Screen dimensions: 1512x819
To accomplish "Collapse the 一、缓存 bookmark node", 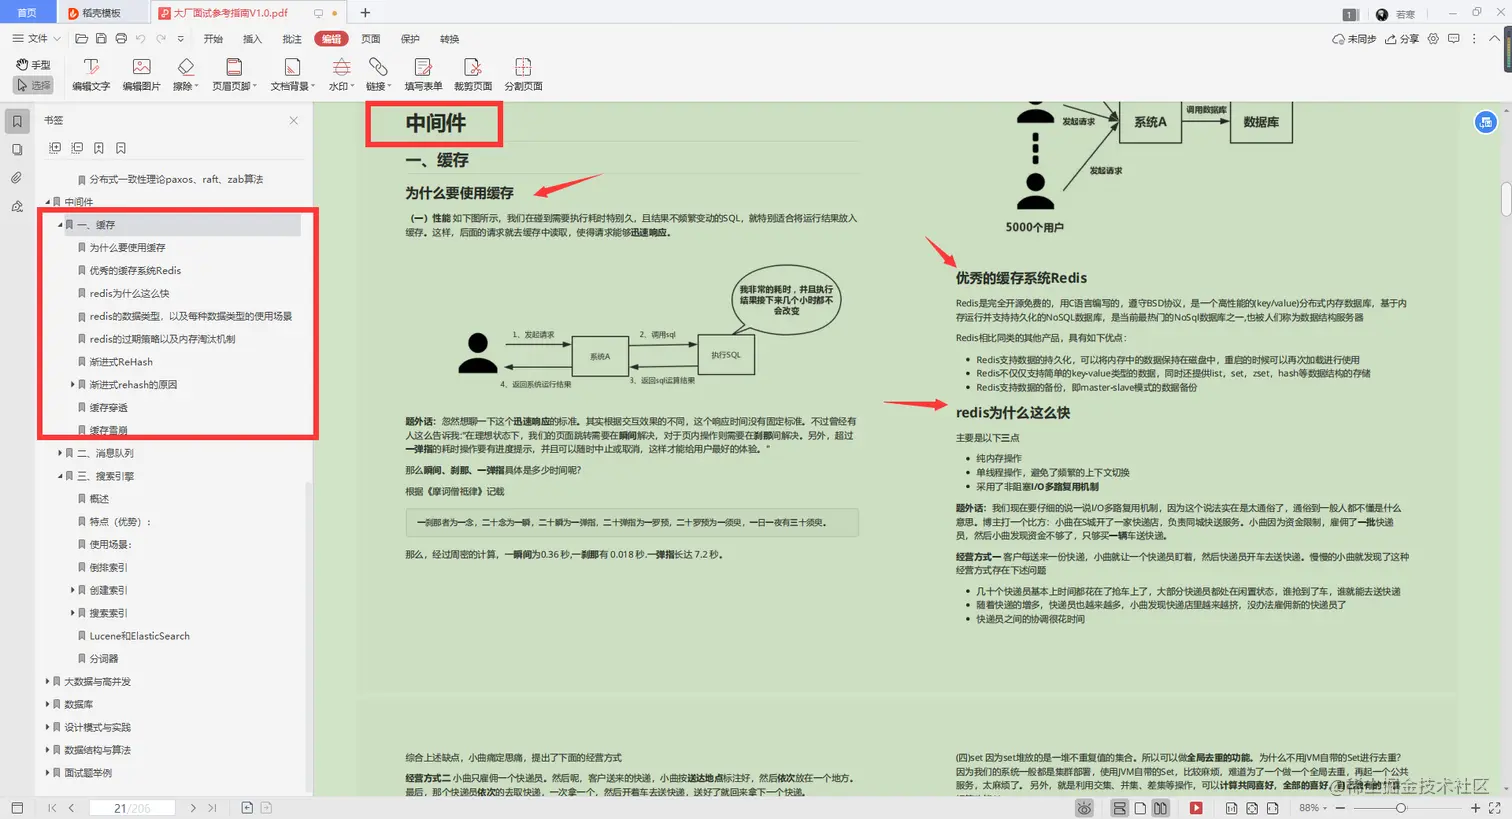I will [x=60, y=225].
